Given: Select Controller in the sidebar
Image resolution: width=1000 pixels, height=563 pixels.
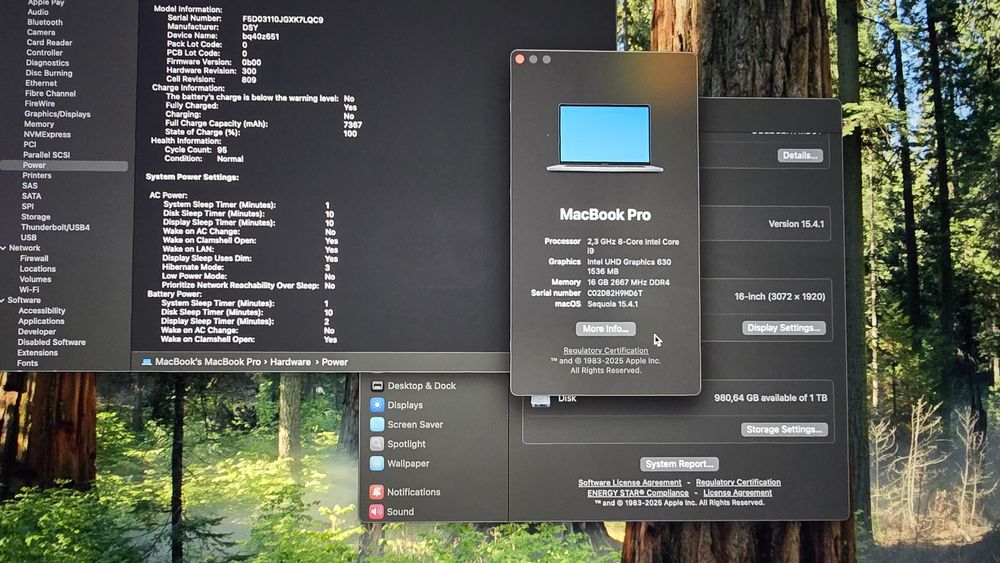Looking at the screenshot, I should pos(45,53).
